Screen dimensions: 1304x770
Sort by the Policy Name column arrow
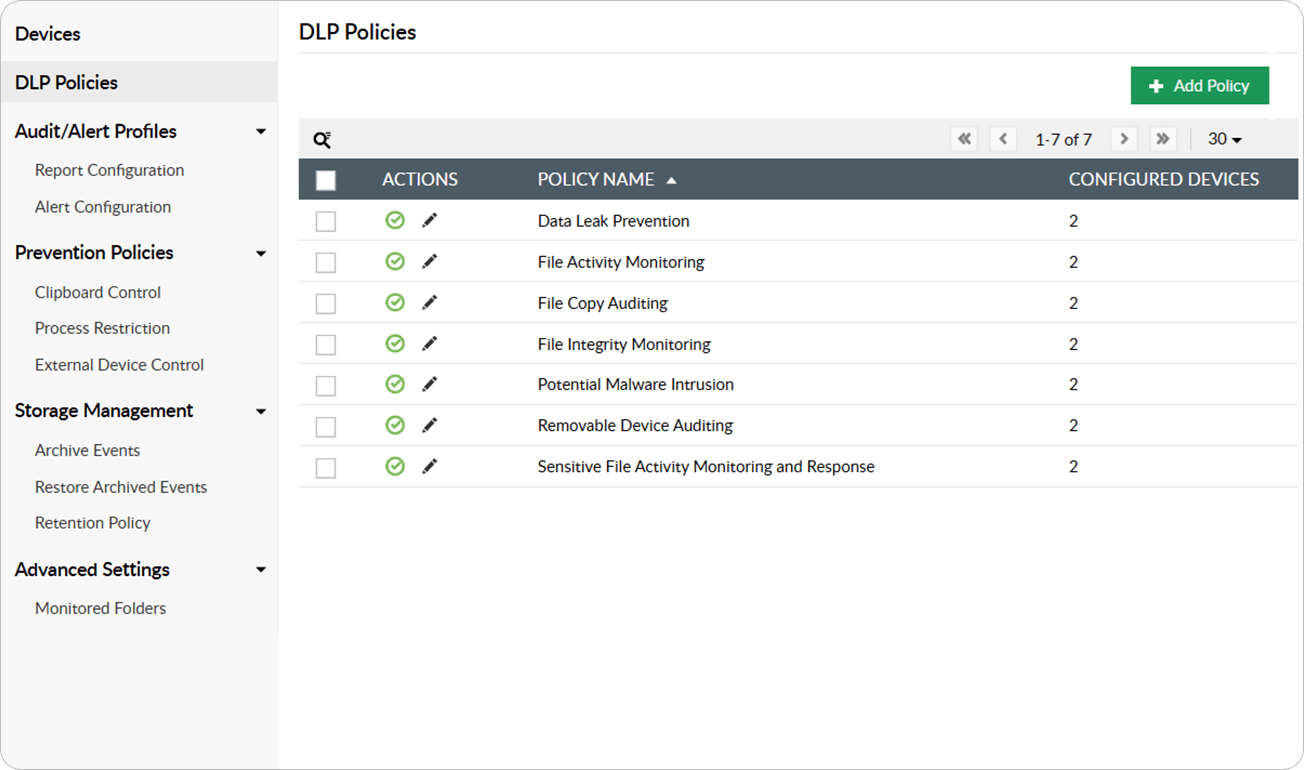[x=670, y=179]
